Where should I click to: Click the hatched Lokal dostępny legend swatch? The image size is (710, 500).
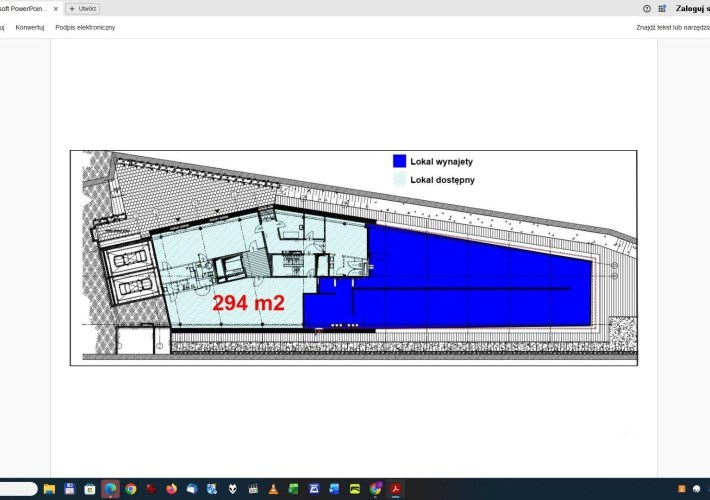point(399,179)
